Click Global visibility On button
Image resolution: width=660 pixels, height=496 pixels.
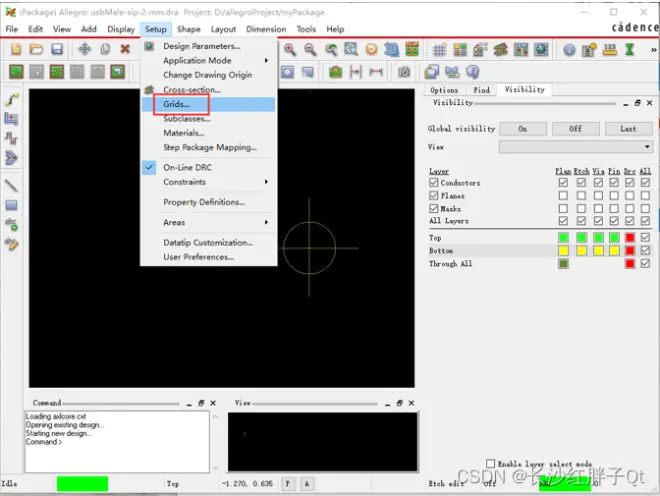(523, 129)
